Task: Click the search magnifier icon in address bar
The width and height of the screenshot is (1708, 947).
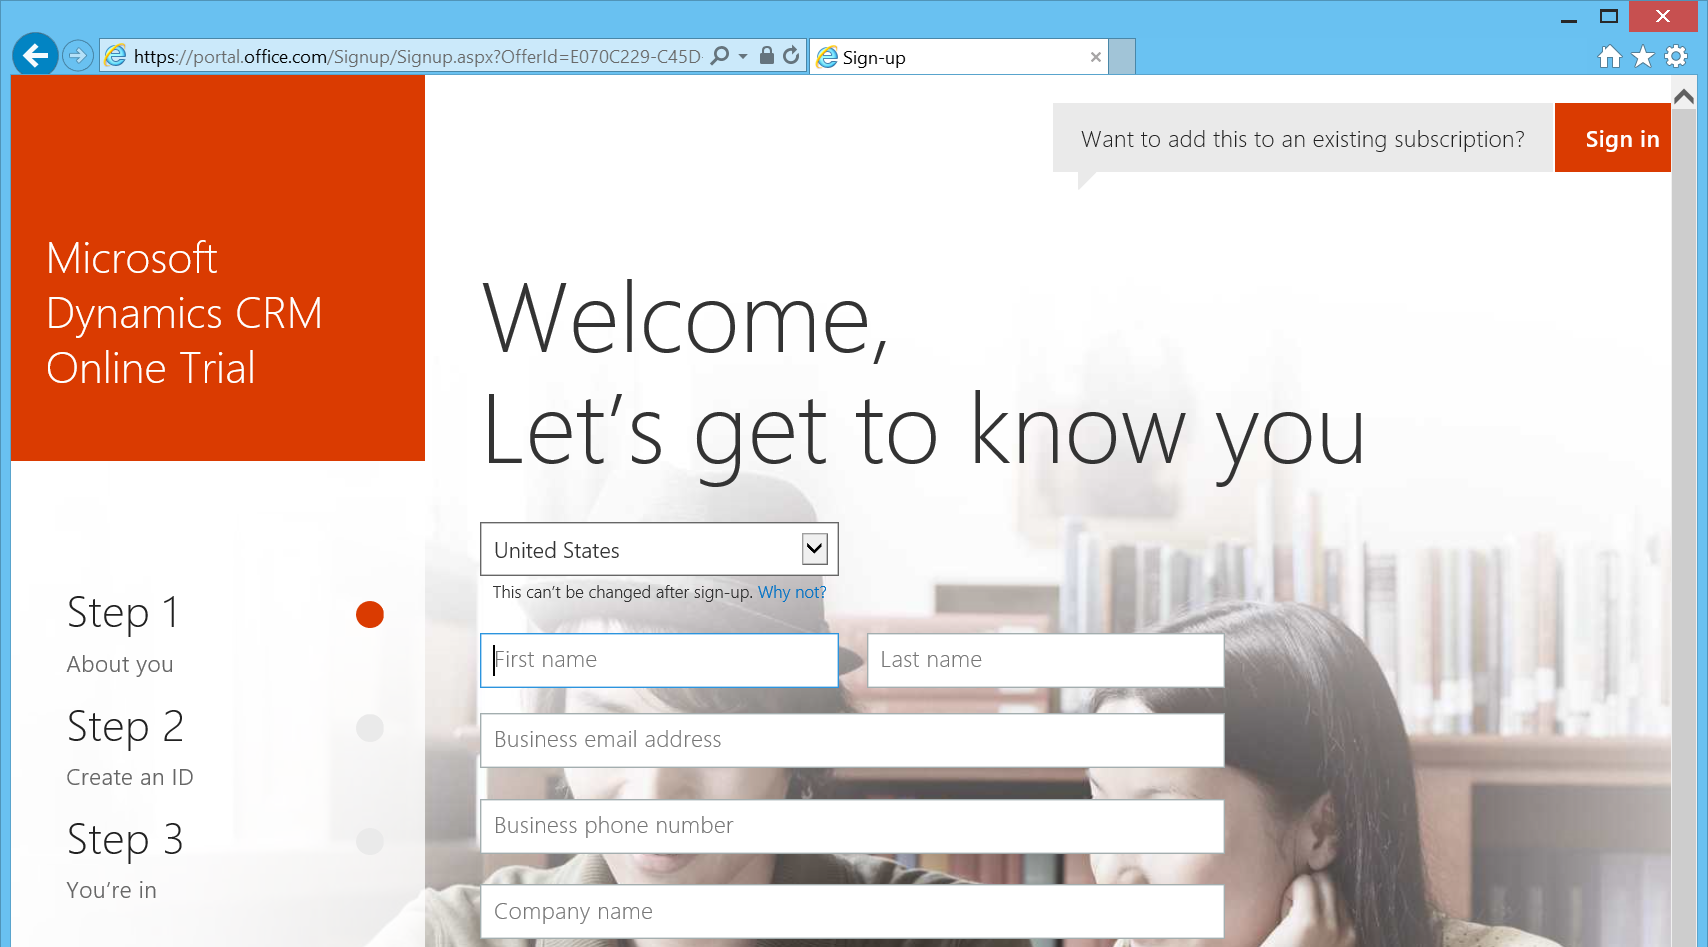Action: click(x=719, y=56)
